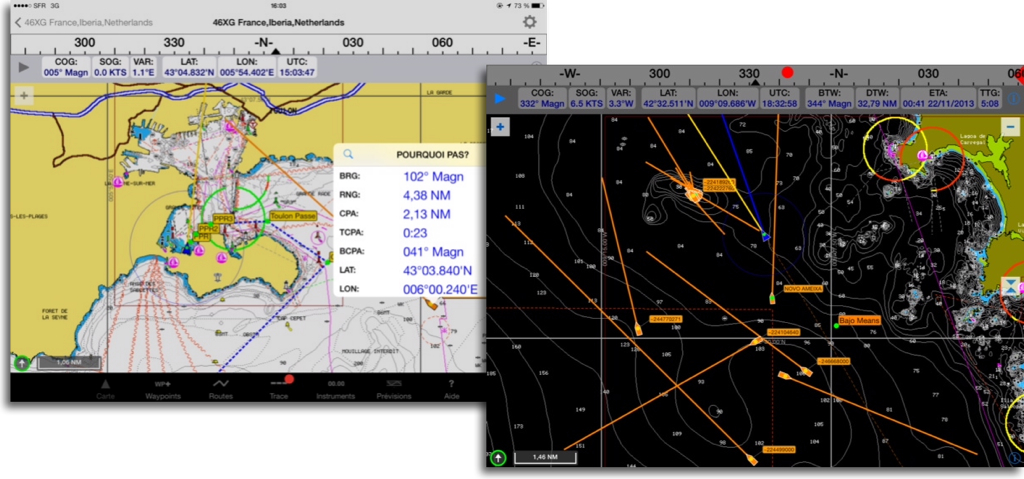Screen dimensions: 1024x479
Task: Select the POURQUOI PAS? popup title
Action: click(x=432, y=155)
